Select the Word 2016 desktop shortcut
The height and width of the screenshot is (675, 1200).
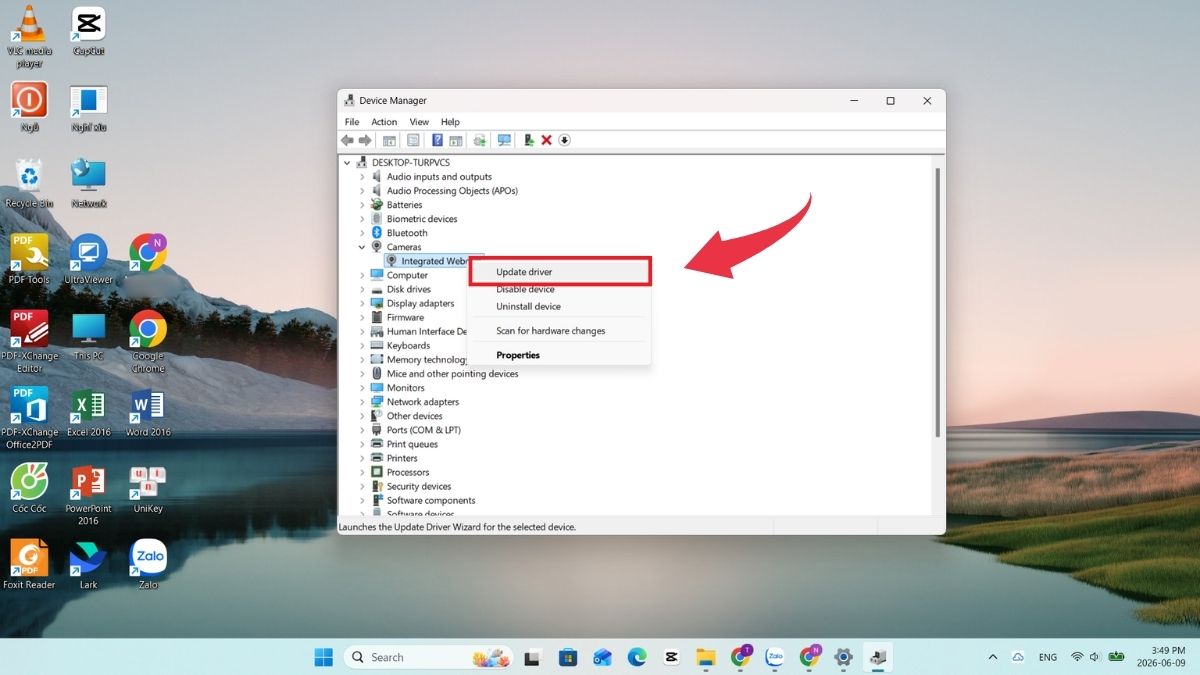148,412
